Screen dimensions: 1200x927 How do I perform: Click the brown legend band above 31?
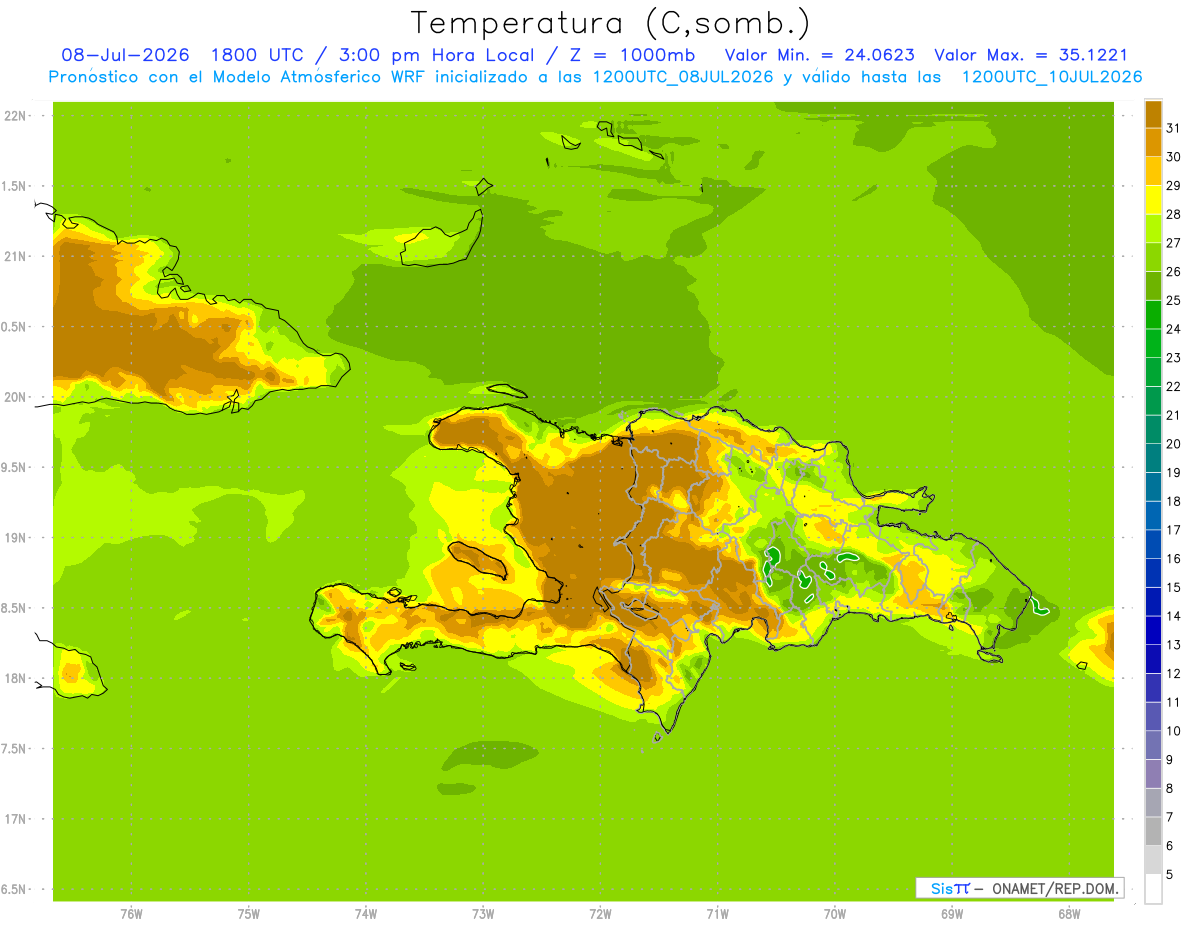[x=1153, y=114]
